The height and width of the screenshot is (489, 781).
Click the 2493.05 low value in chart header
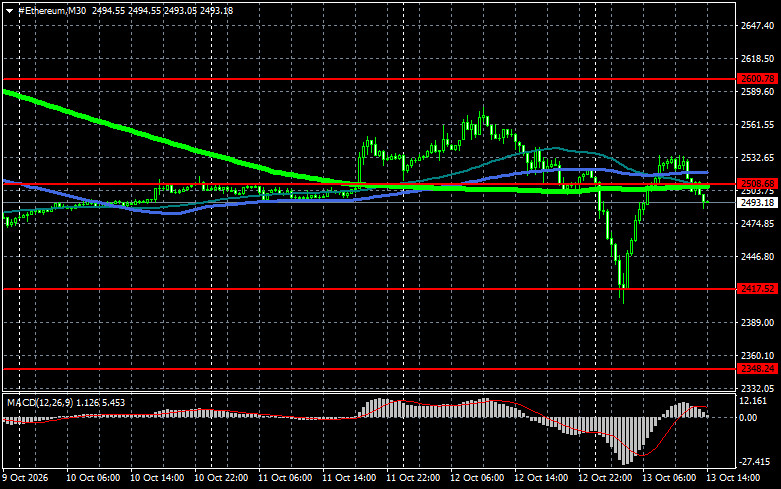pyautogui.click(x=180, y=10)
